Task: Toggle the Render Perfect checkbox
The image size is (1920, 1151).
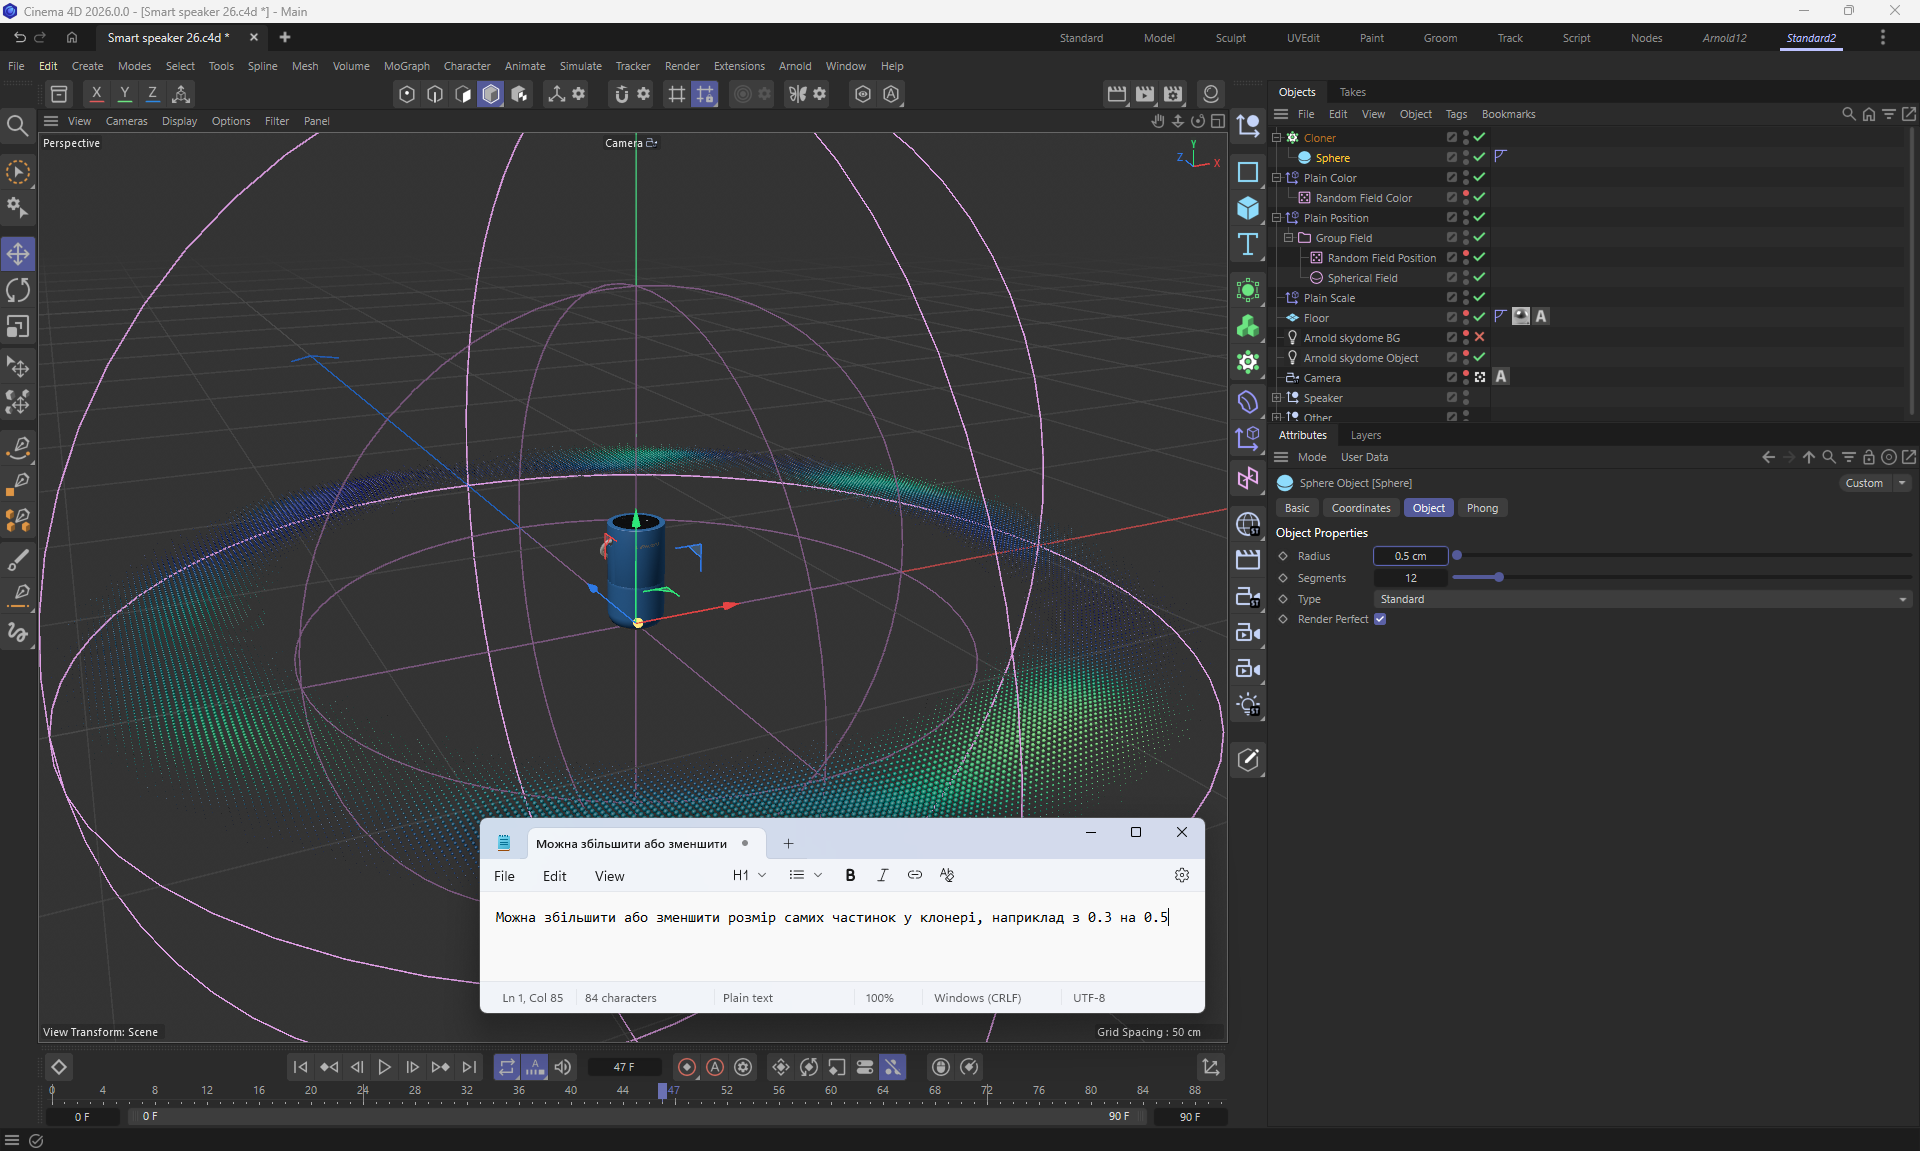Action: [1380, 619]
